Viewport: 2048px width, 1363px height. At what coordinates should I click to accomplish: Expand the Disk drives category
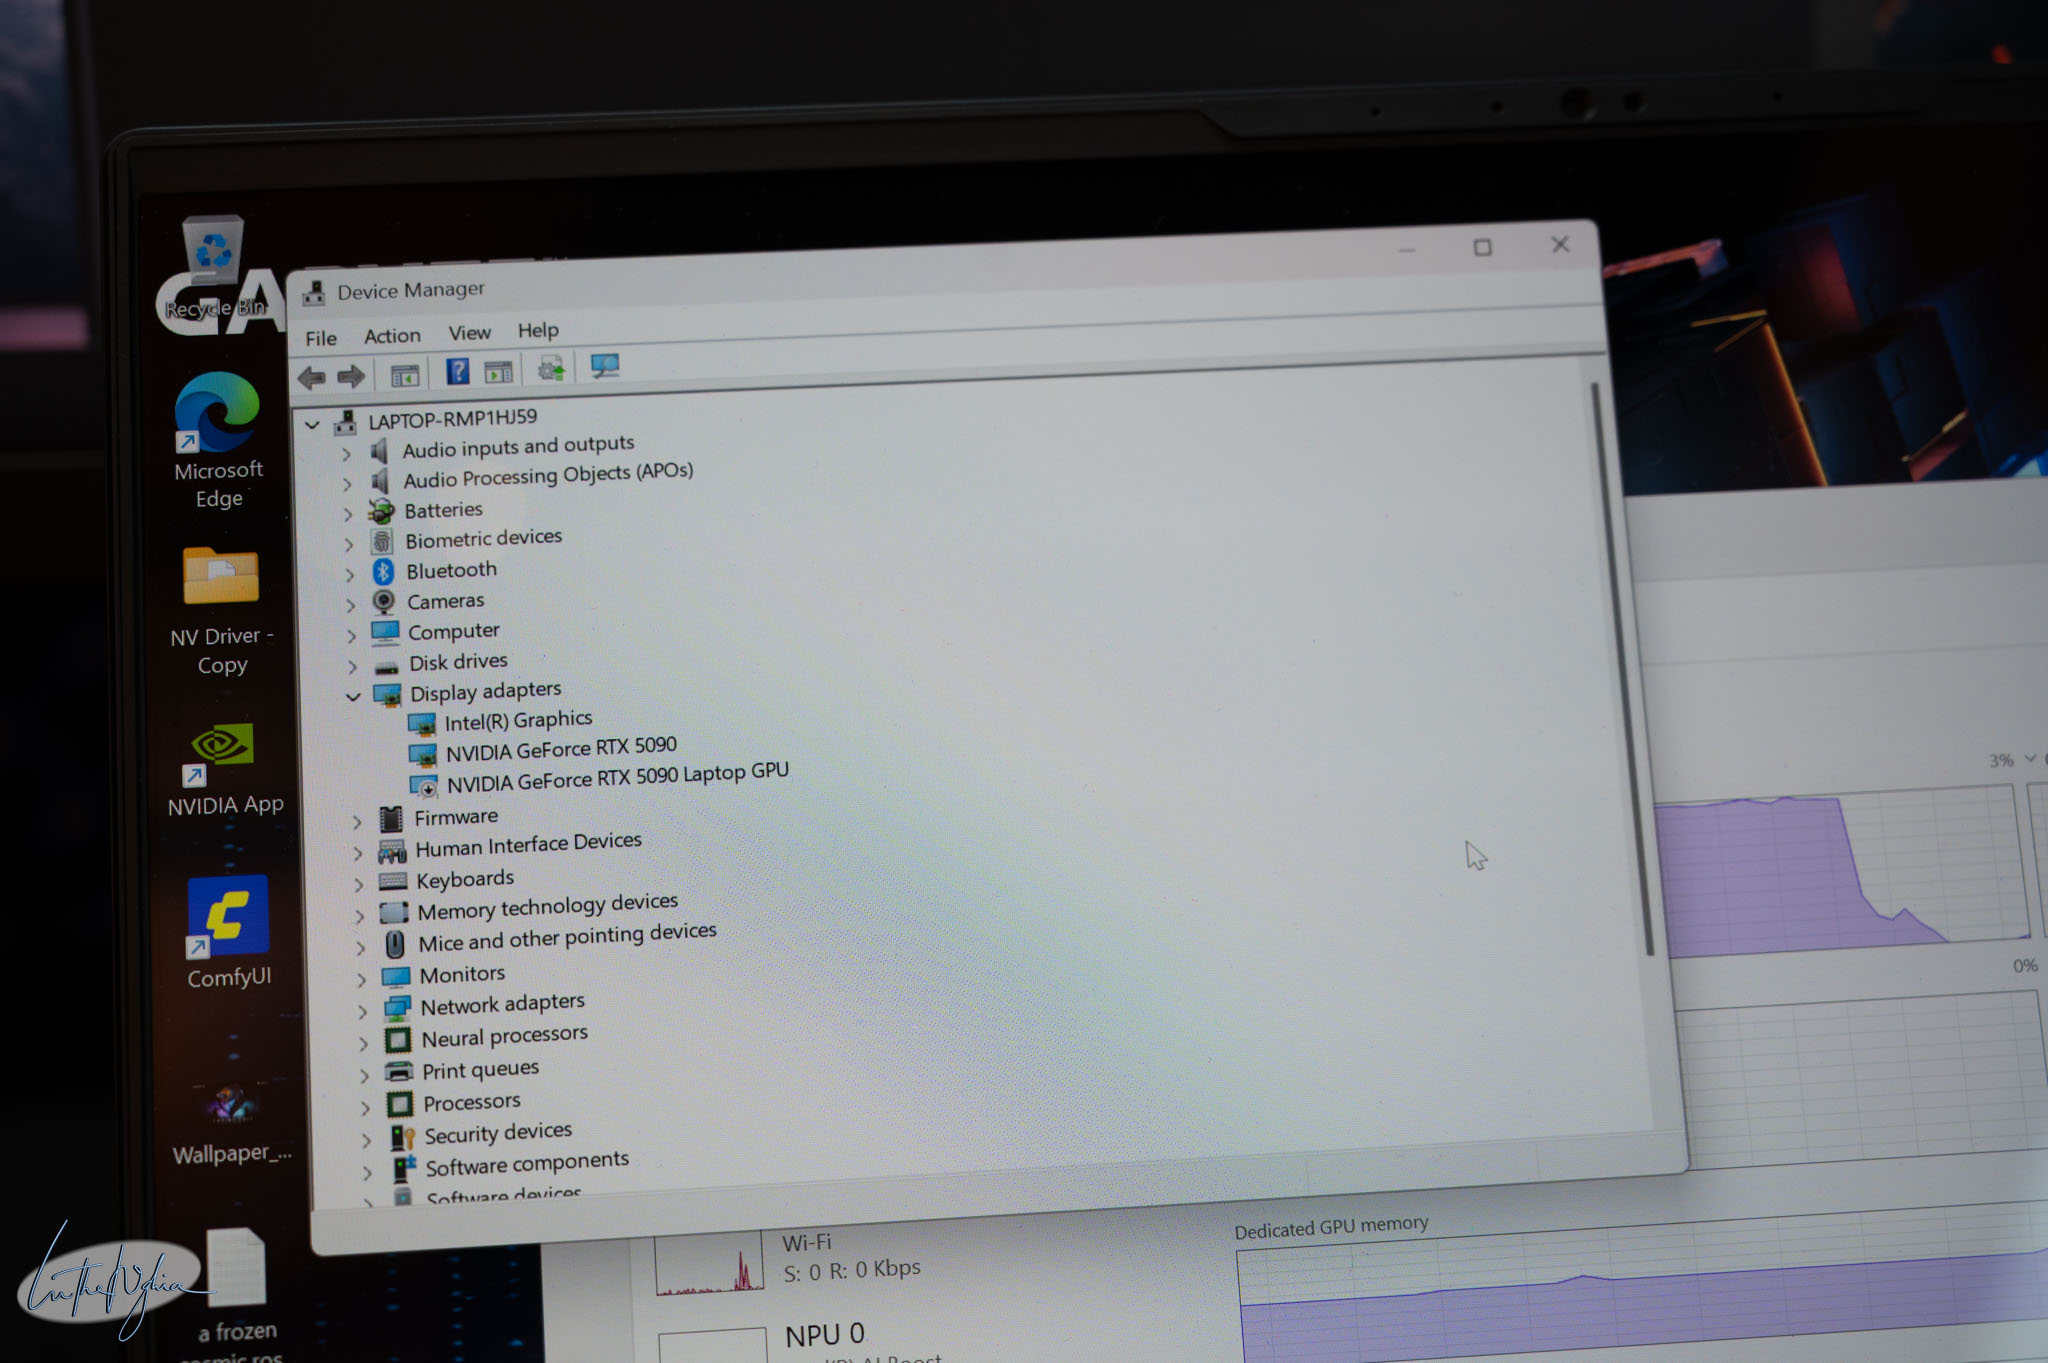(x=352, y=666)
